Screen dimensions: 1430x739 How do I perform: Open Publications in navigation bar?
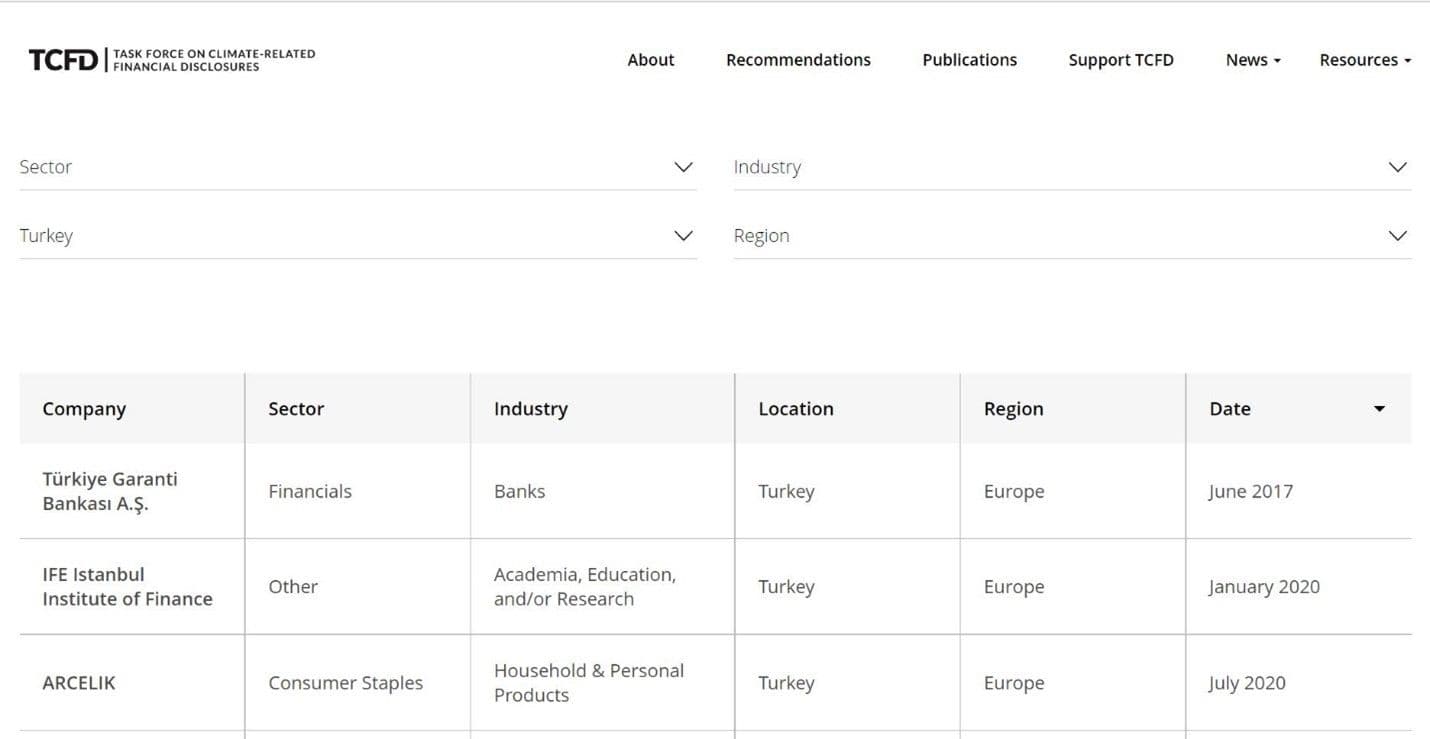pos(969,60)
